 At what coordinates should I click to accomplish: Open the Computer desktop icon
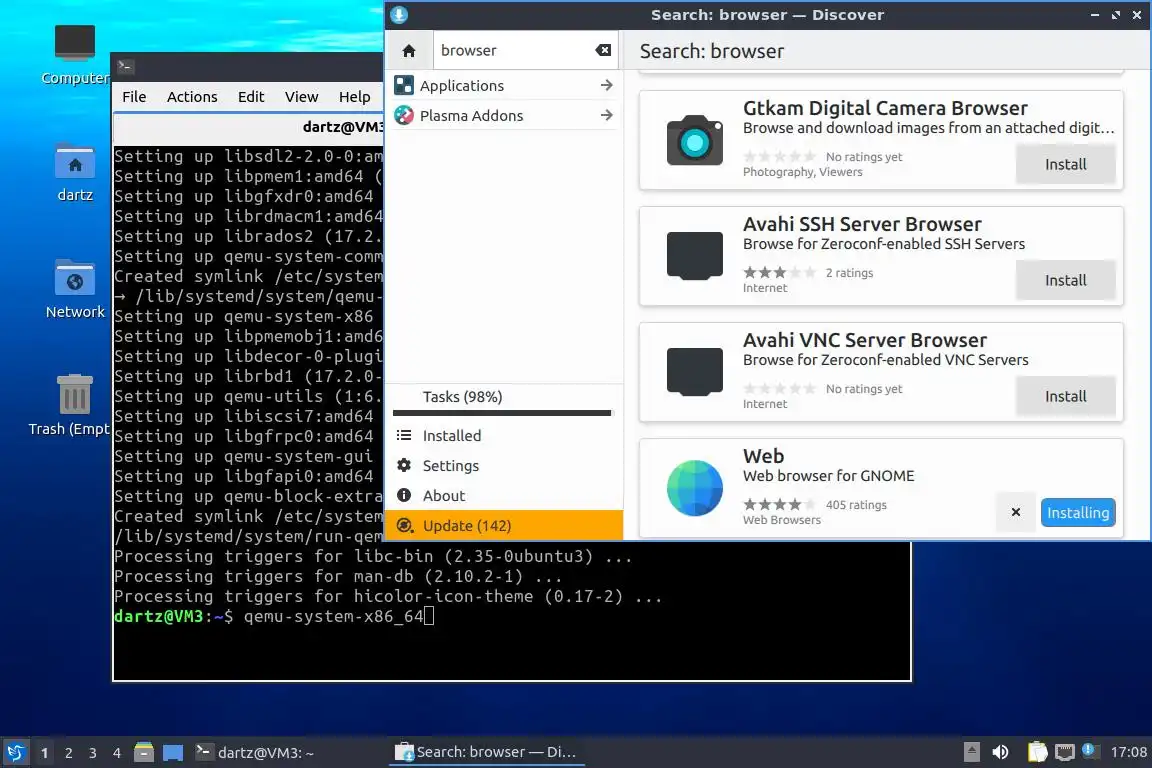[x=75, y=54]
